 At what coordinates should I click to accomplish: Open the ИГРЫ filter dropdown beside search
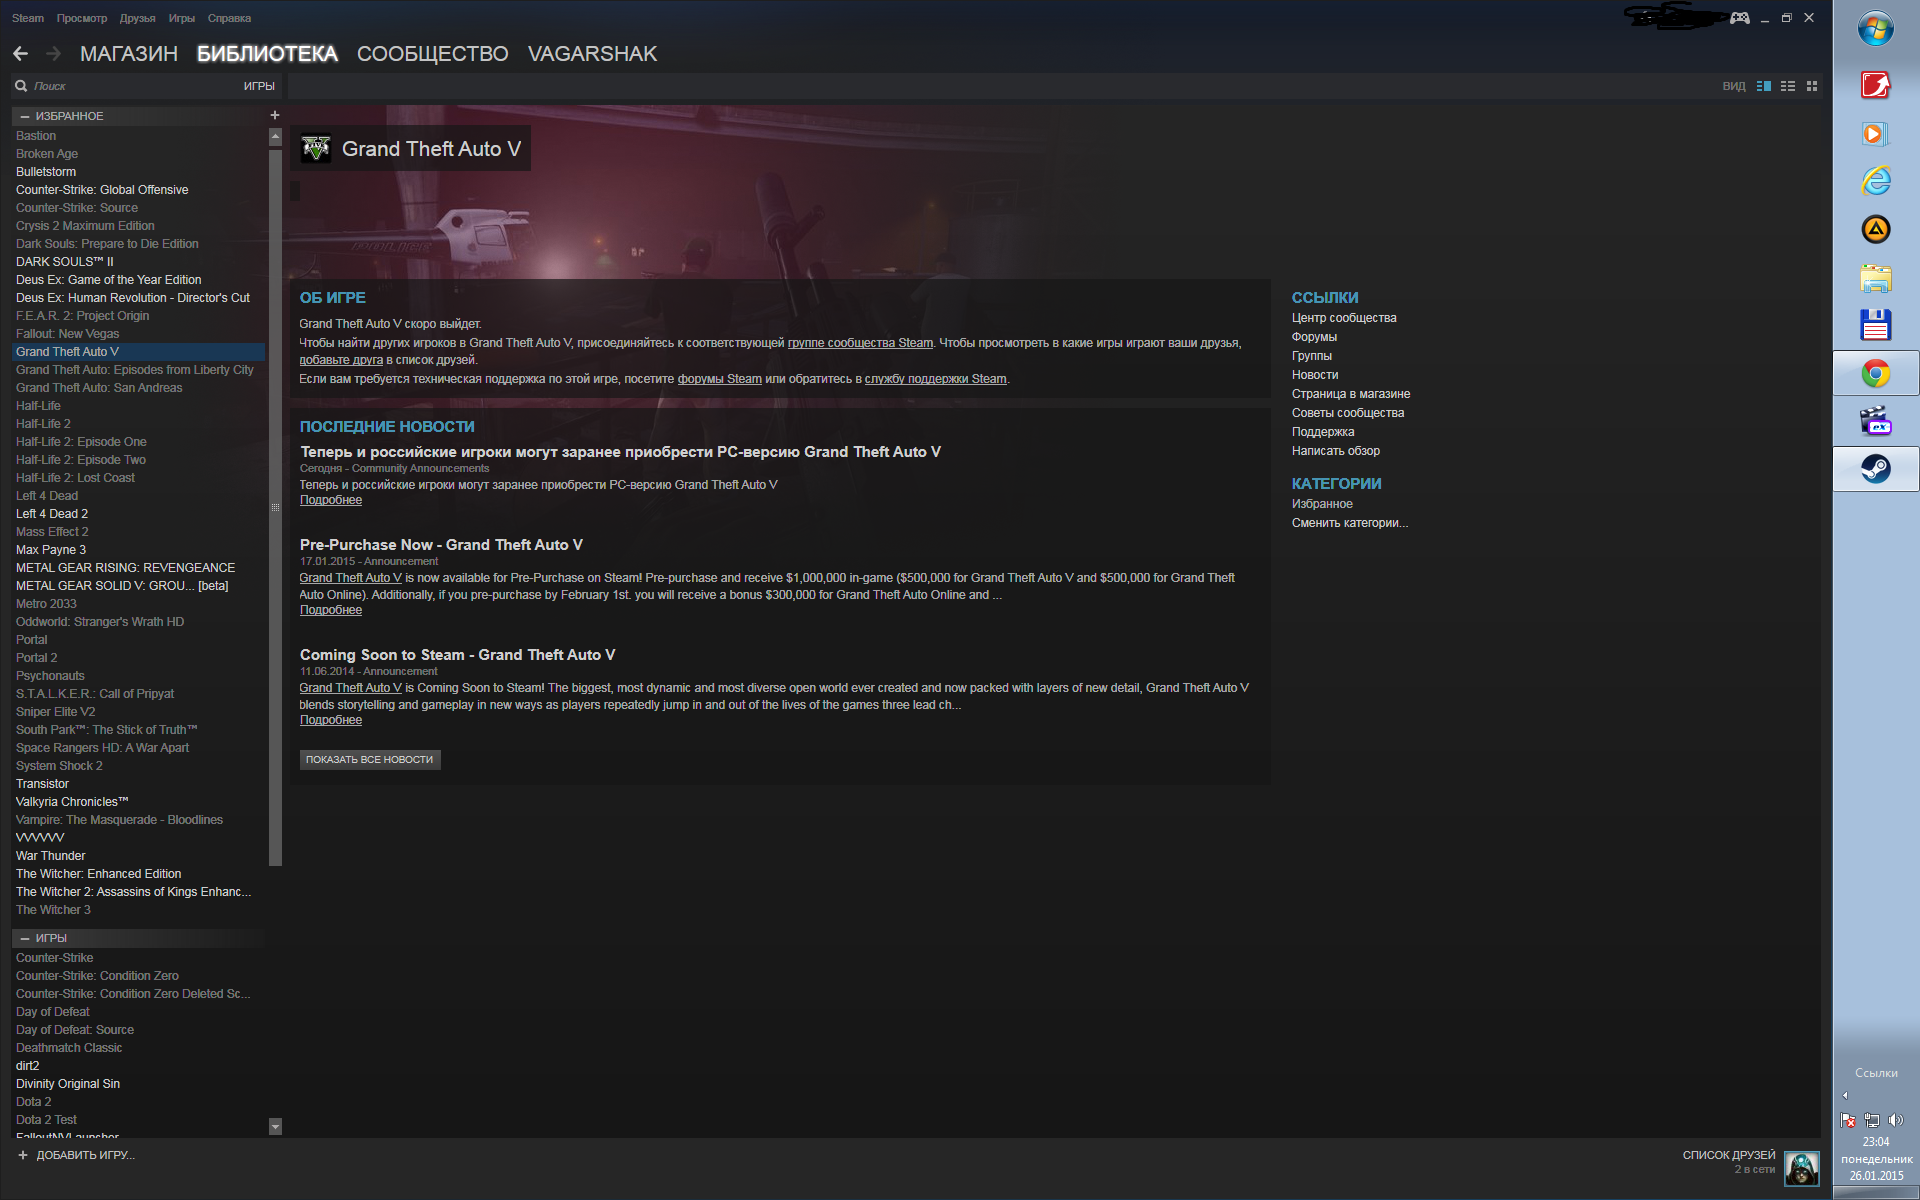(258, 86)
